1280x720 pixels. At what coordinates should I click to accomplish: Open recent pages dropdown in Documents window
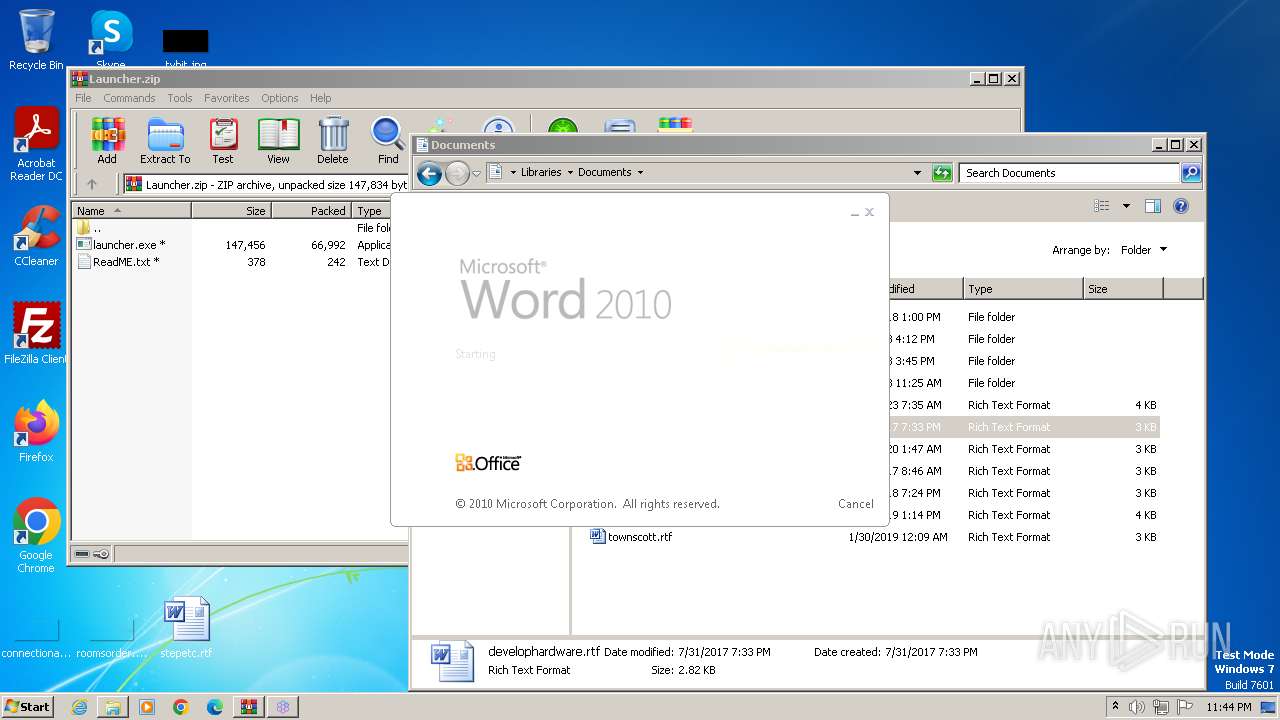point(477,173)
